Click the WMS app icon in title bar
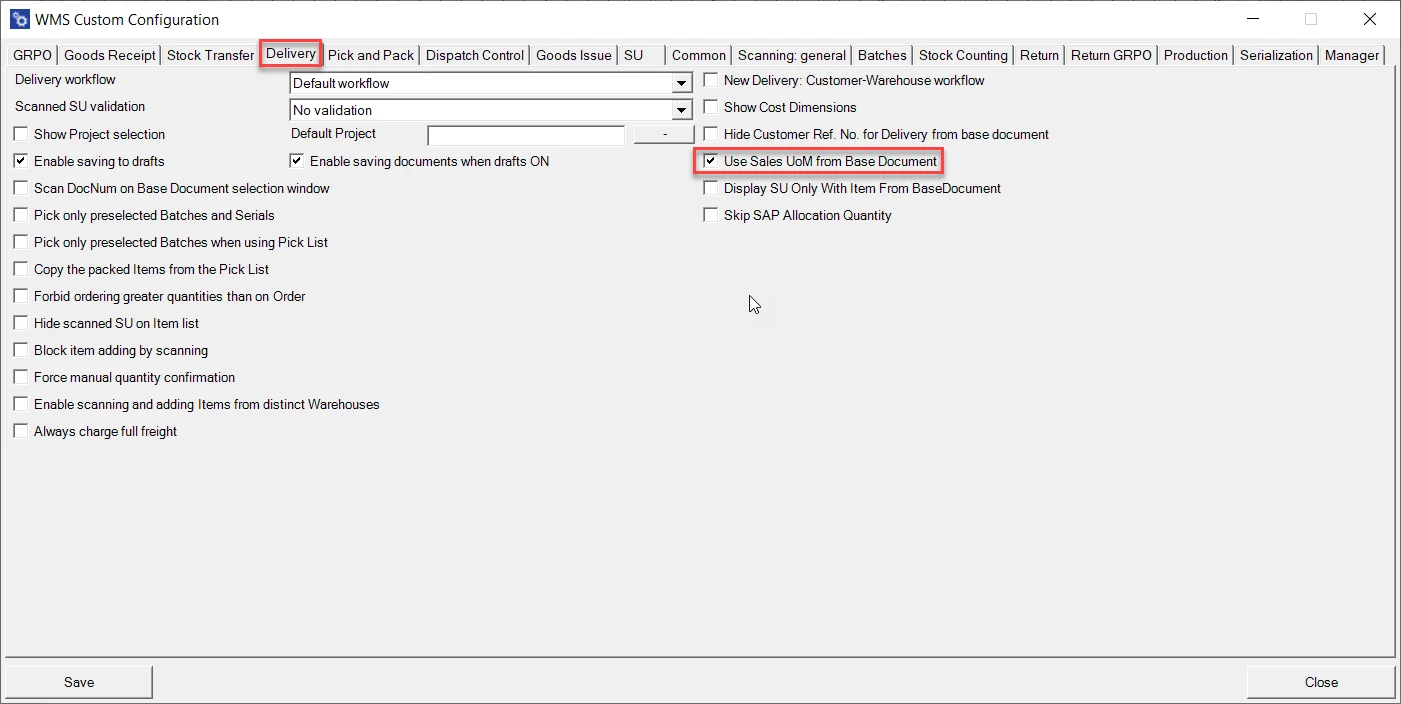The width and height of the screenshot is (1401, 704). point(19,19)
